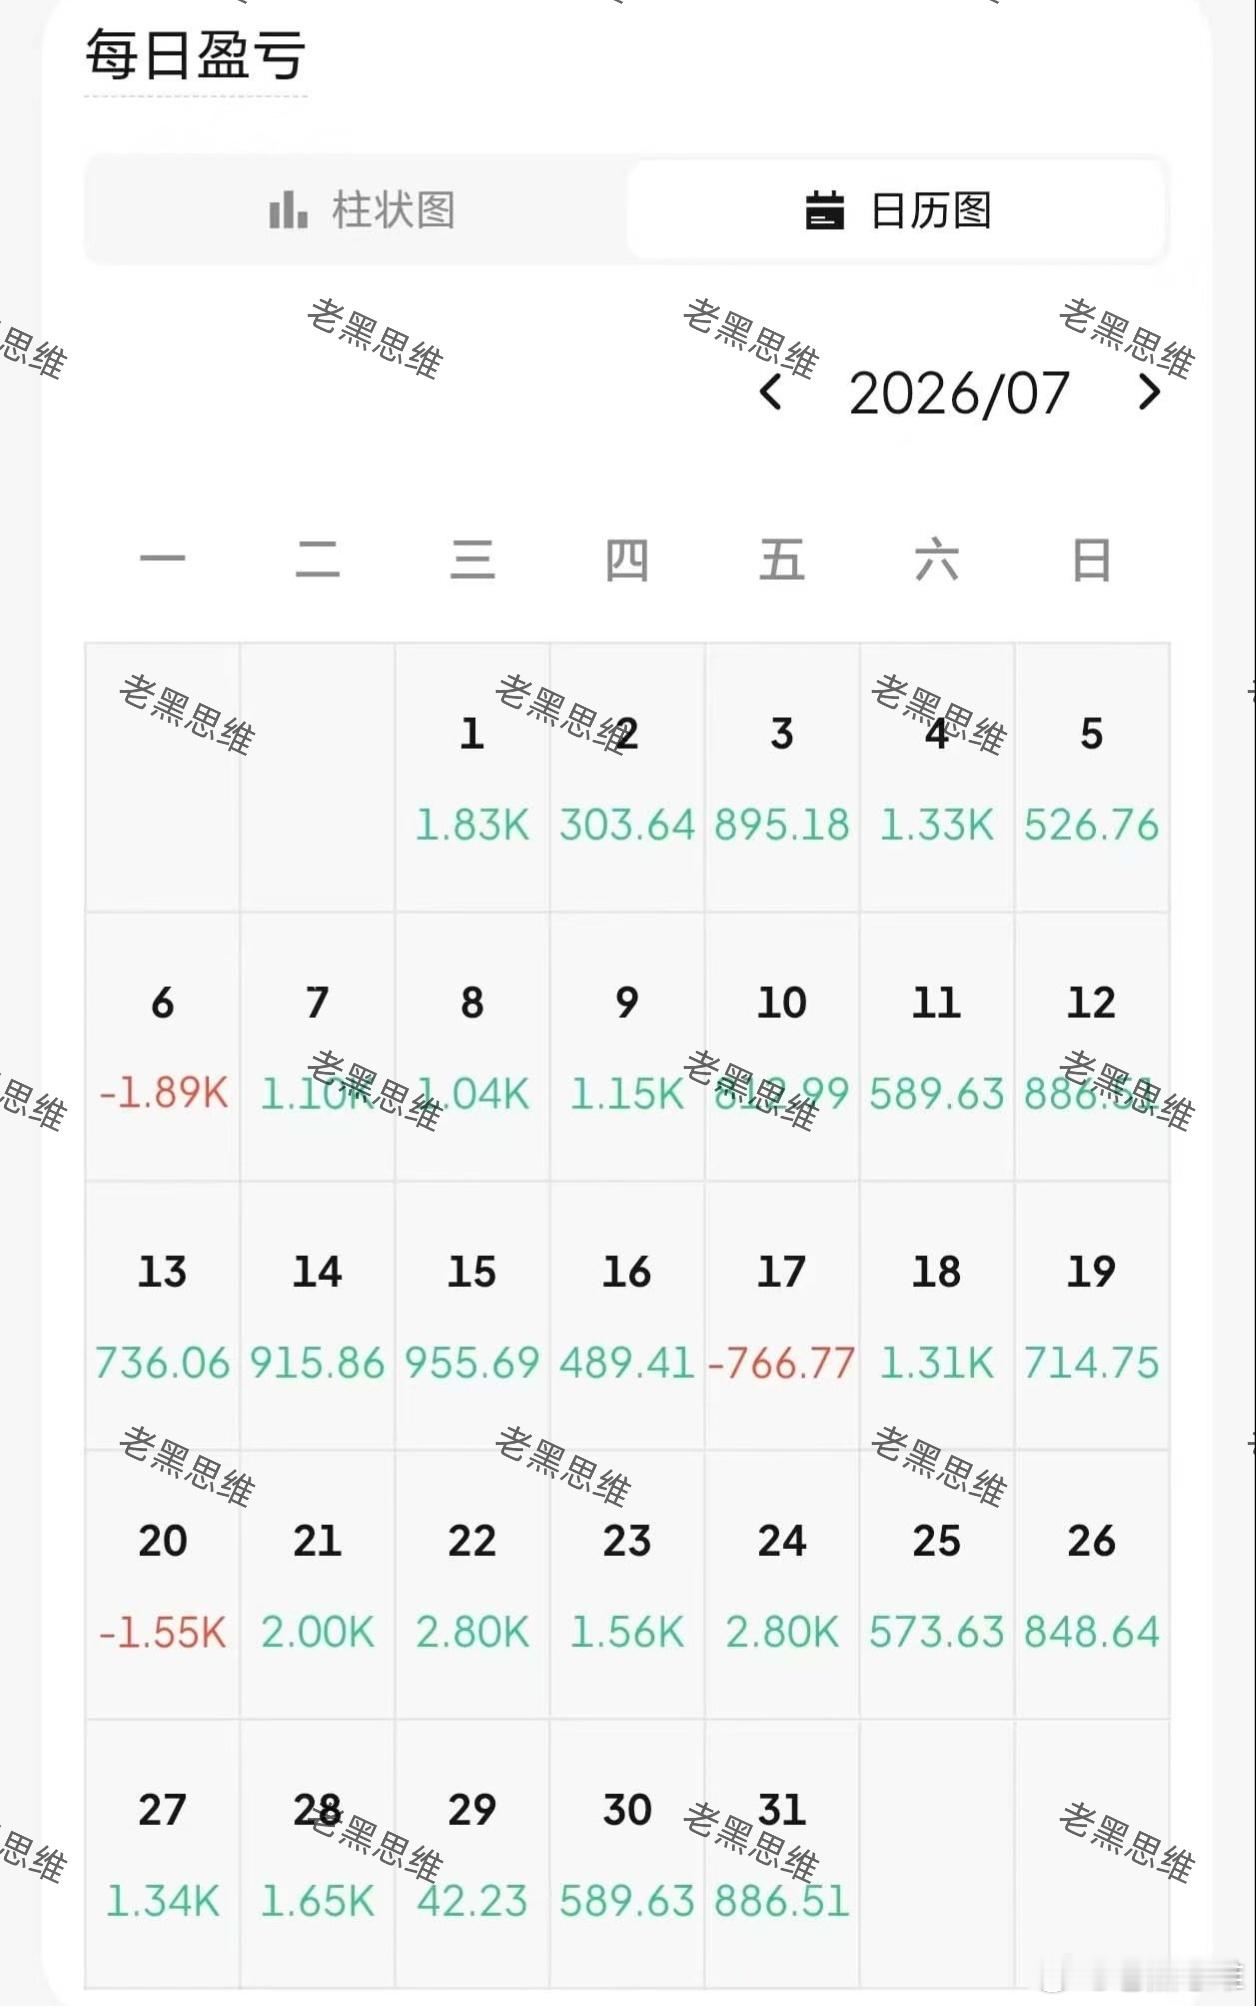The height and width of the screenshot is (2006, 1256).
Task: Select day 1 cell showing 1.83K
Action: tap(472, 778)
